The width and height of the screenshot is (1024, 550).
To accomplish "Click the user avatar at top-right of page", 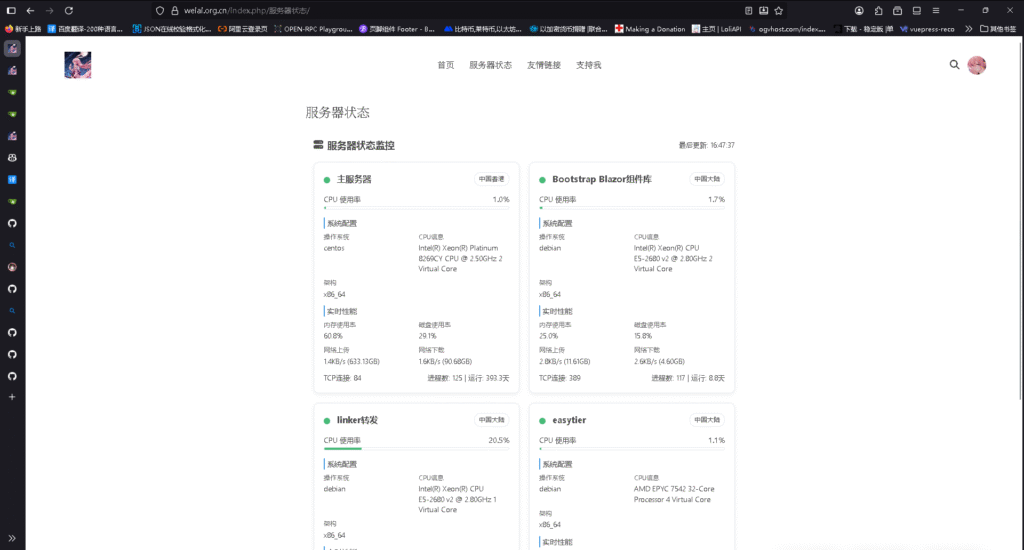I will coord(977,65).
